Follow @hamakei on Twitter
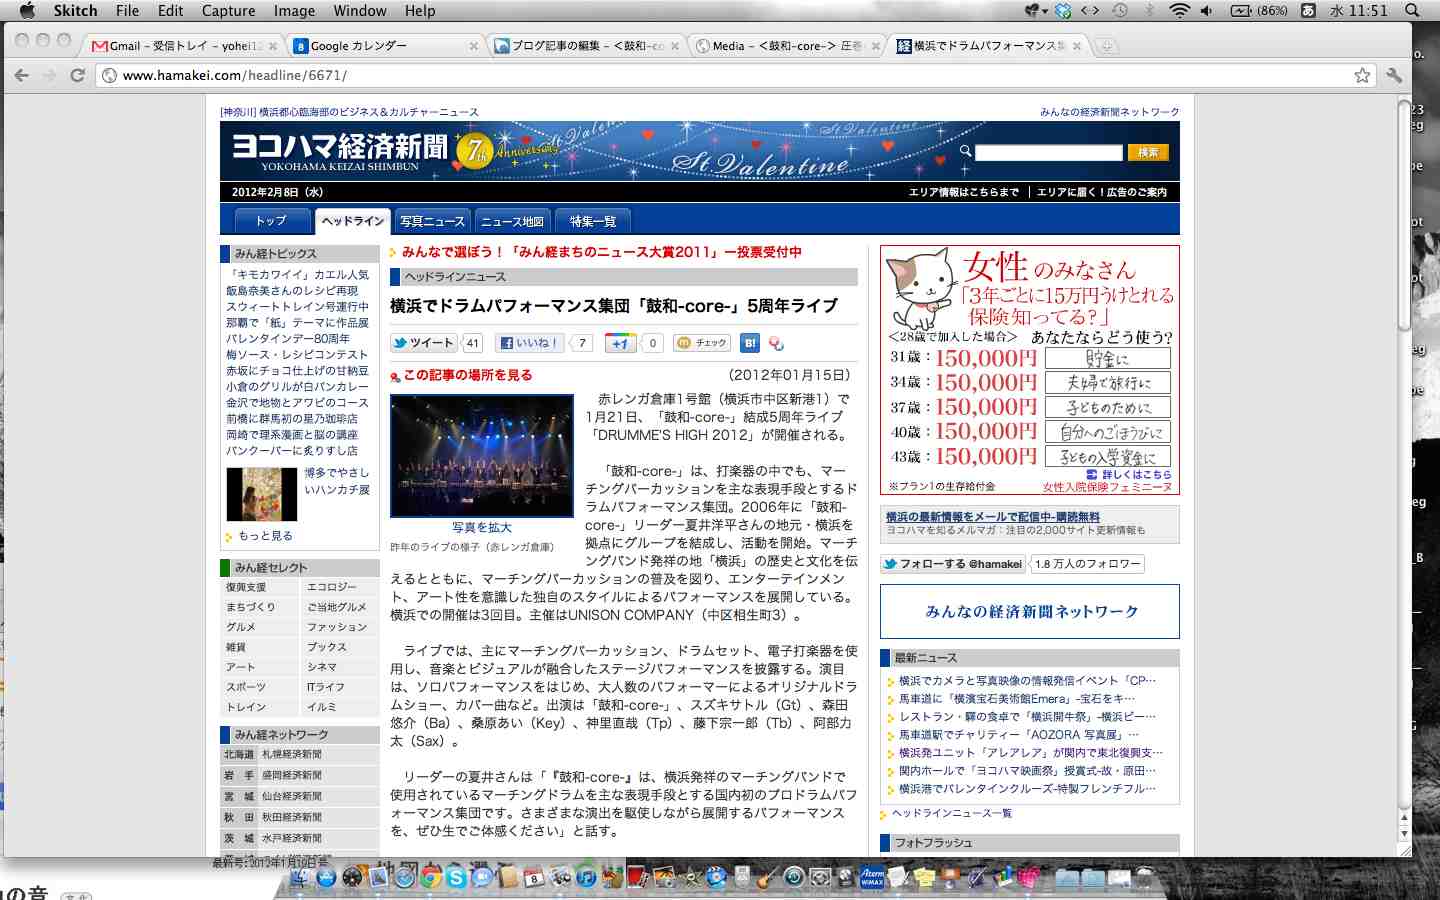Screen dimensions: 1440x900 tap(953, 564)
